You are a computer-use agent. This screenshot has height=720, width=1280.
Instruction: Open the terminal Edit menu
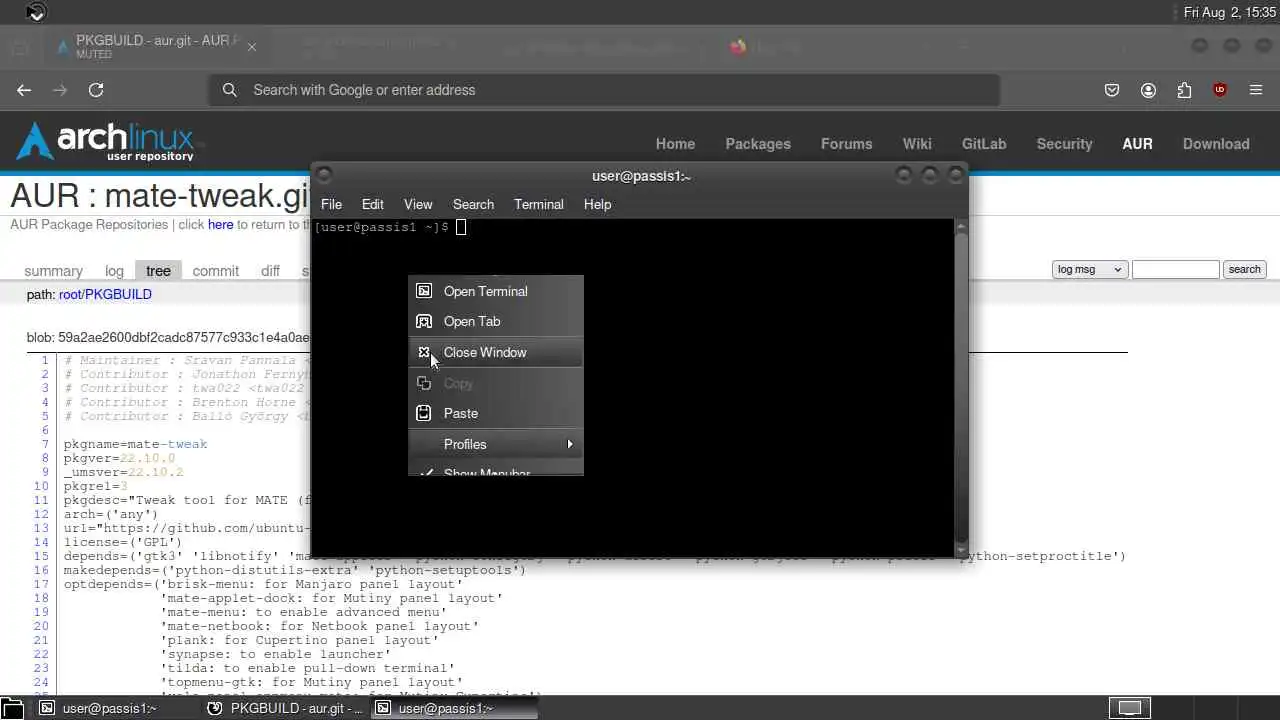pos(373,204)
